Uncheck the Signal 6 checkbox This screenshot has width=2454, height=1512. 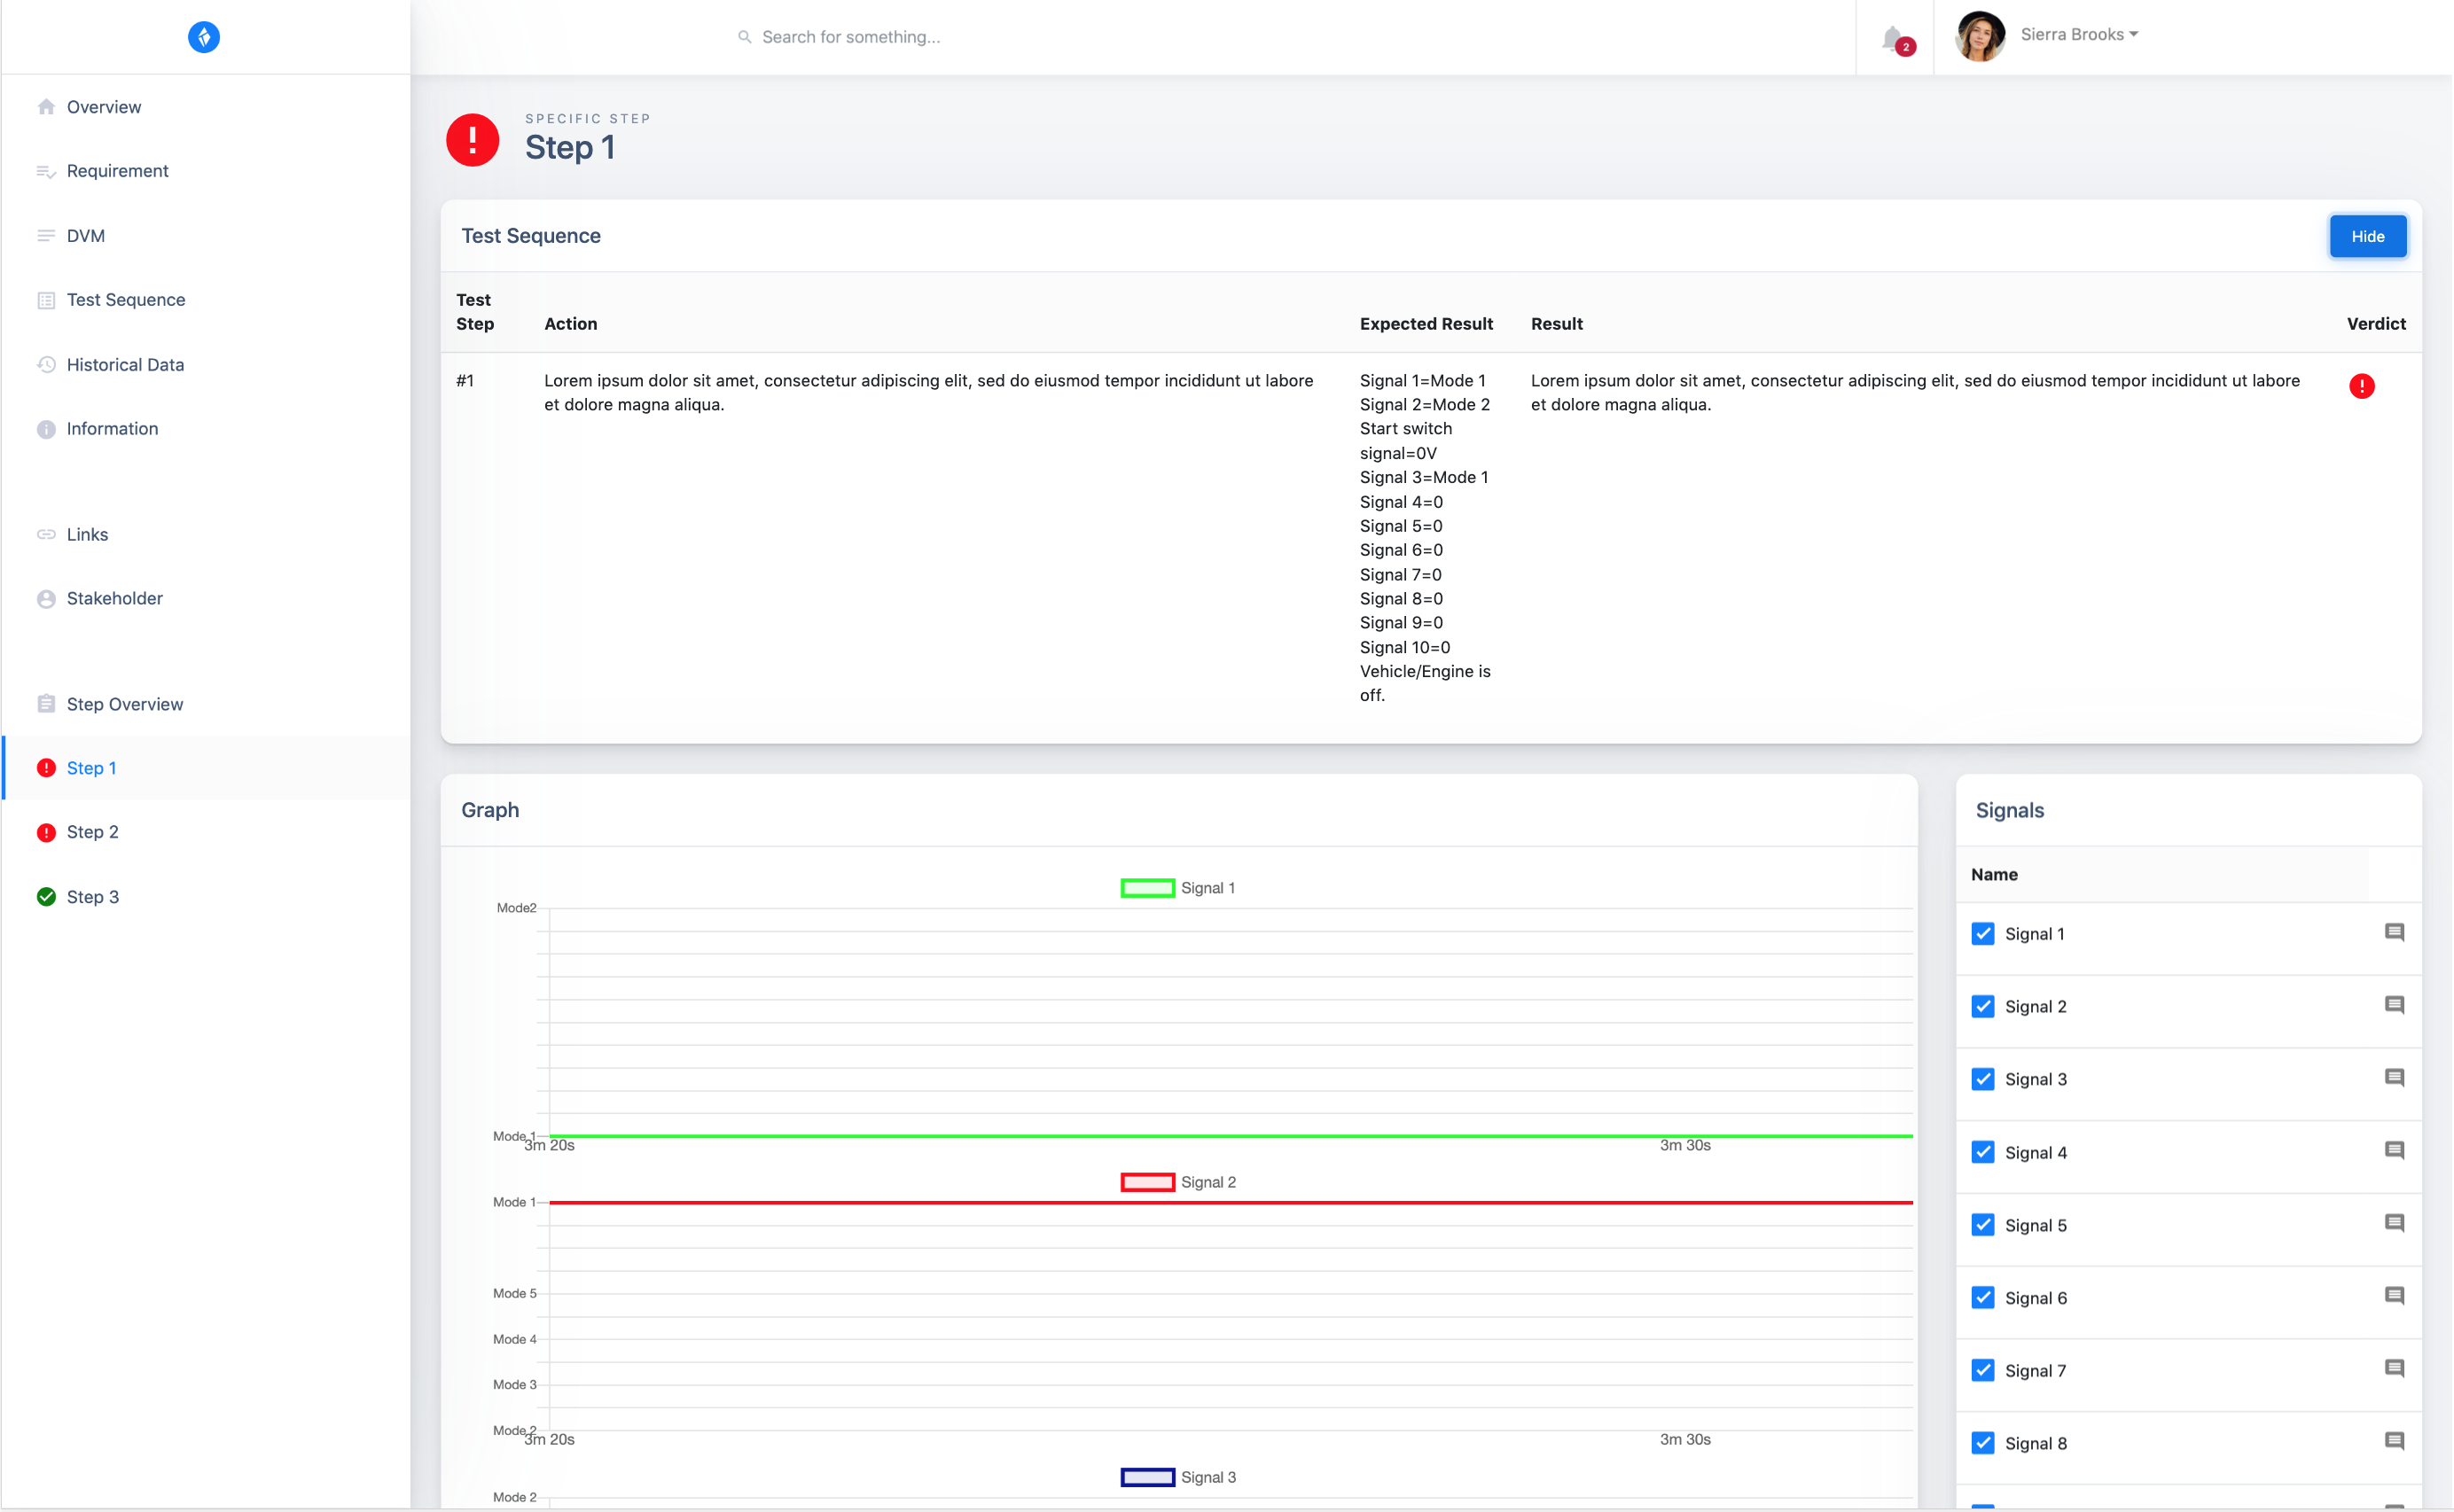1983,1298
